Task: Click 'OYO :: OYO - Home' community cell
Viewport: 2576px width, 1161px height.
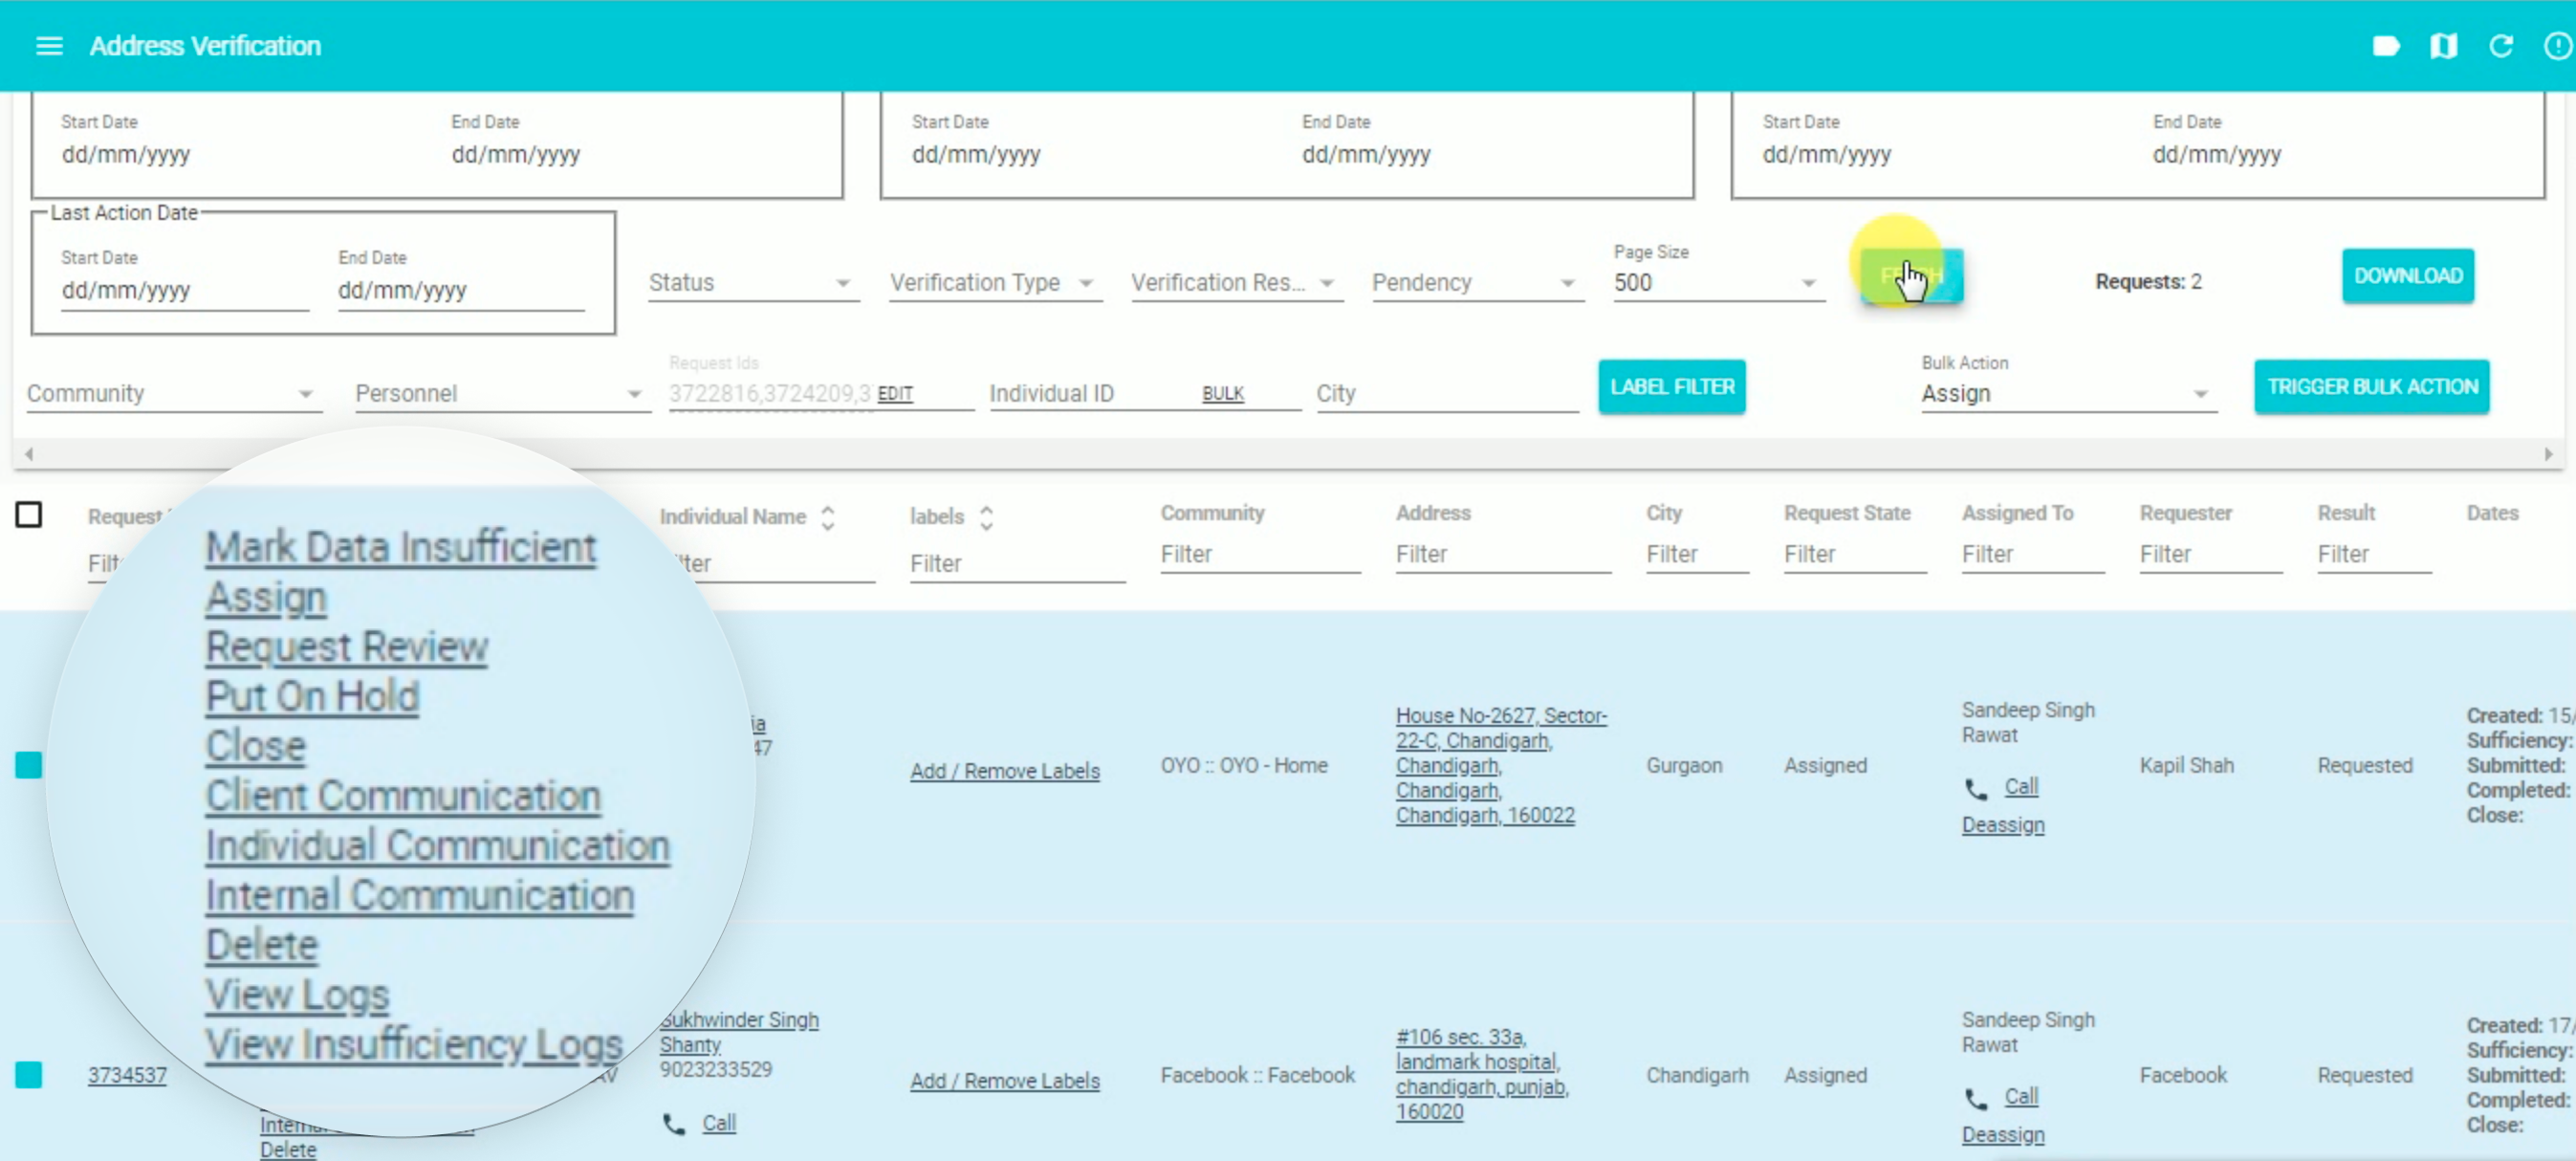Action: click(1243, 766)
